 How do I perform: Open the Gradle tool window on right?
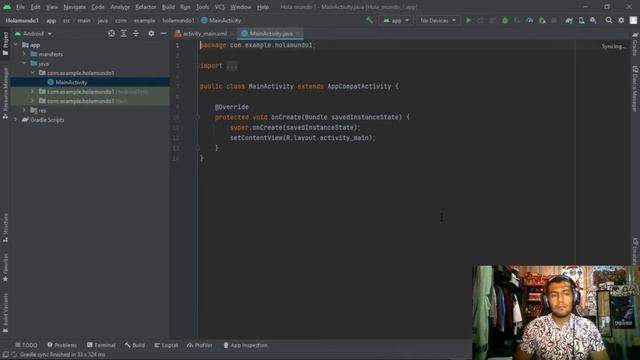(x=635, y=45)
